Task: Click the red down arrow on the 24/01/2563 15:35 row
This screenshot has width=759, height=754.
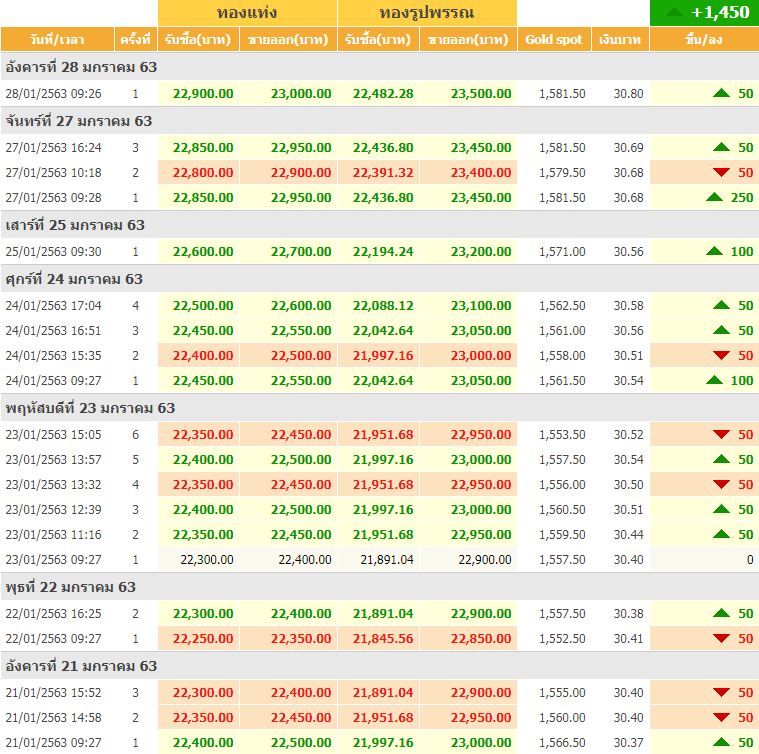Action: [722, 355]
